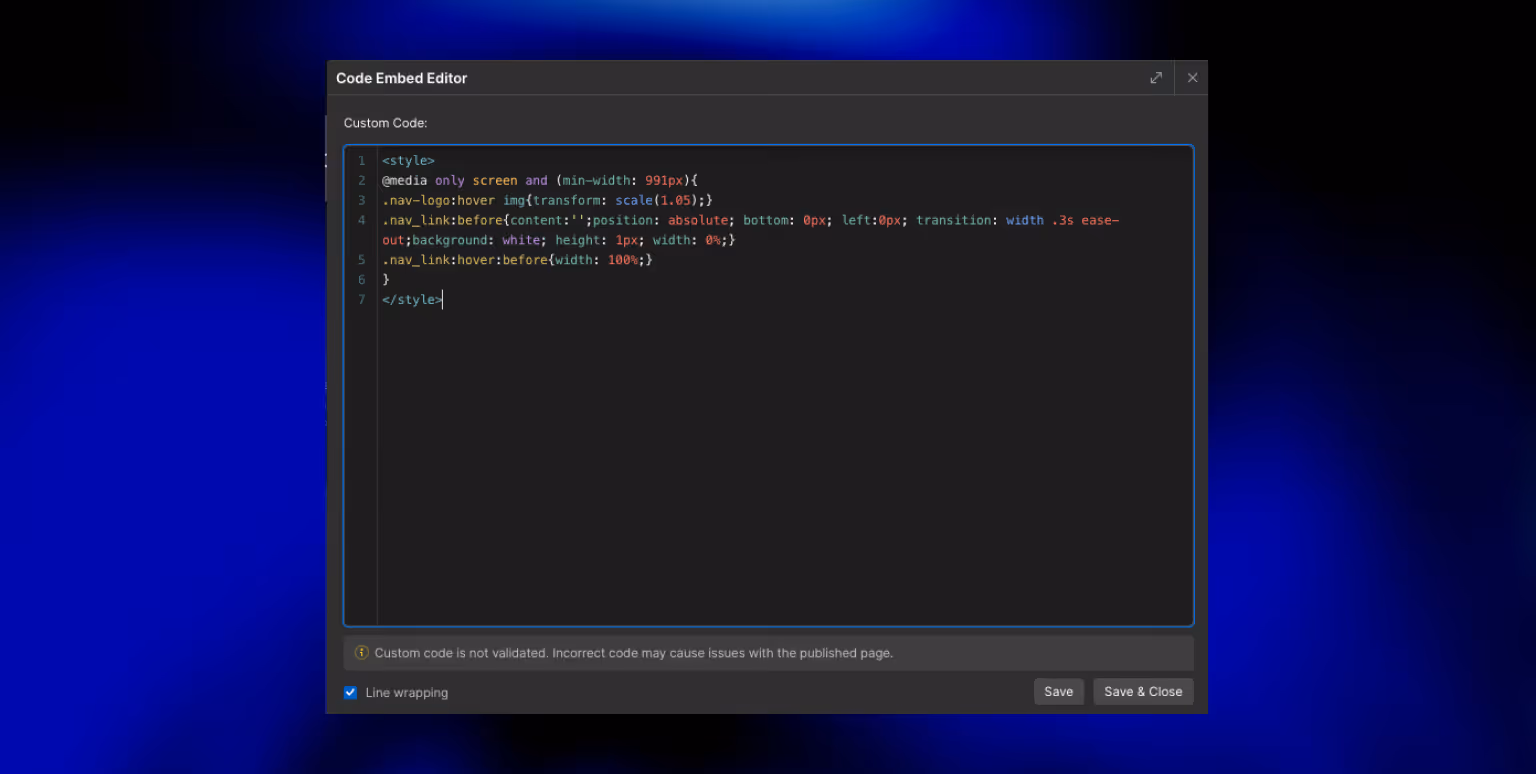
Task: Click the Code Embed Editor title text
Action: (x=401, y=77)
